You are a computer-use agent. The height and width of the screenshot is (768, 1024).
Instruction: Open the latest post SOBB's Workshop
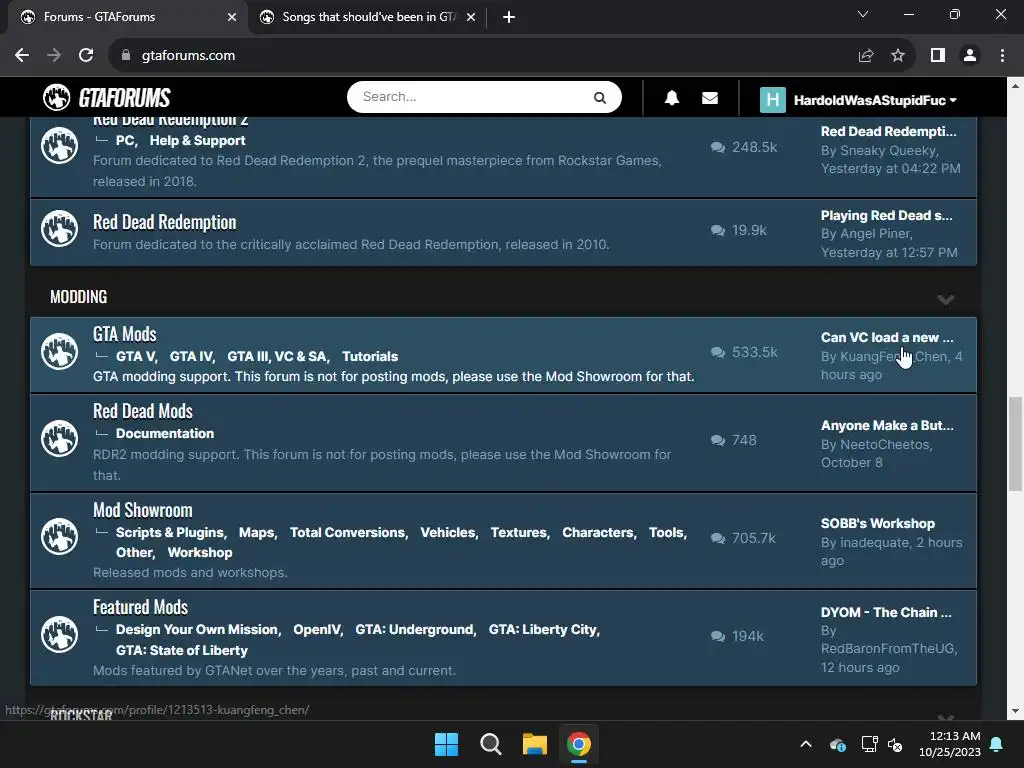click(x=878, y=523)
